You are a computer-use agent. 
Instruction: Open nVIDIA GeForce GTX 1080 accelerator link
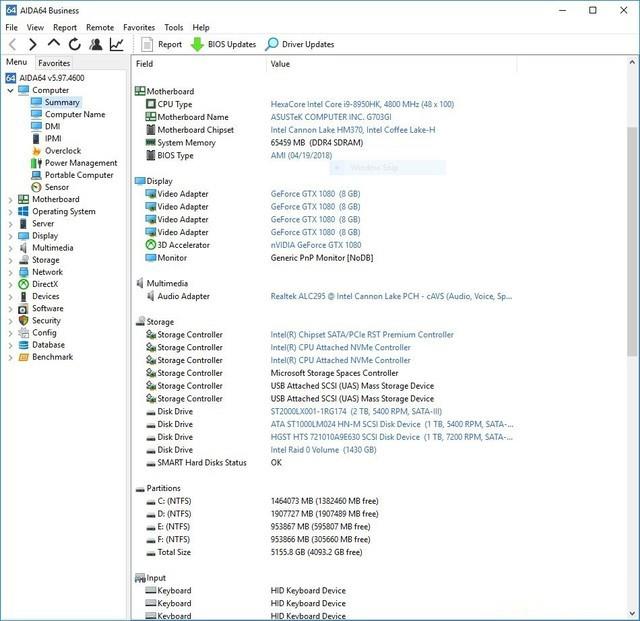click(x=316, y=245)
